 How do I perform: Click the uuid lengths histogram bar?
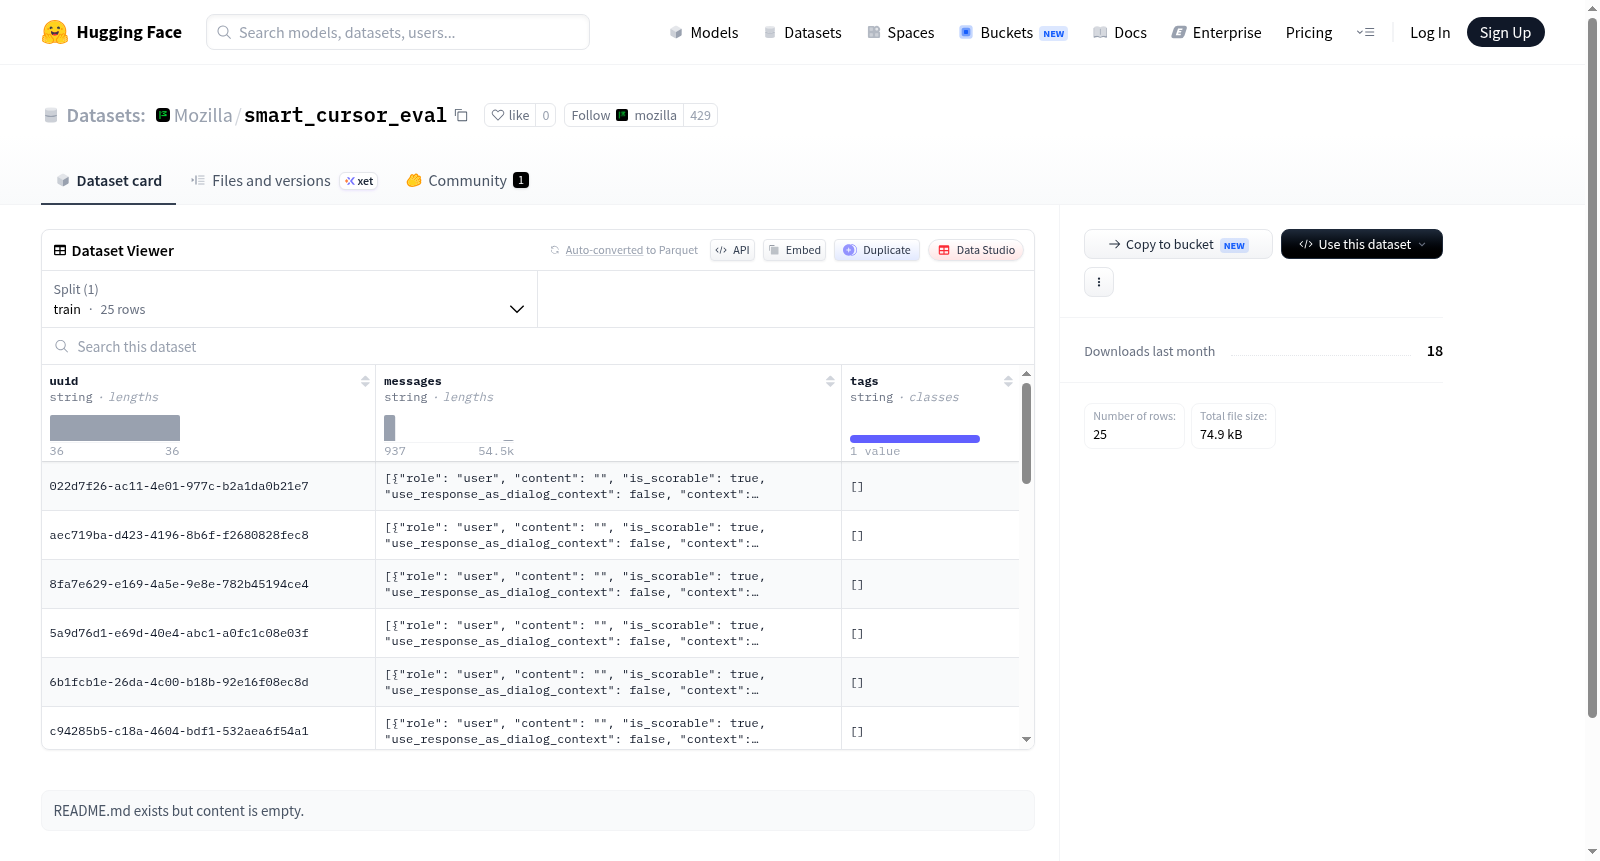115,428
